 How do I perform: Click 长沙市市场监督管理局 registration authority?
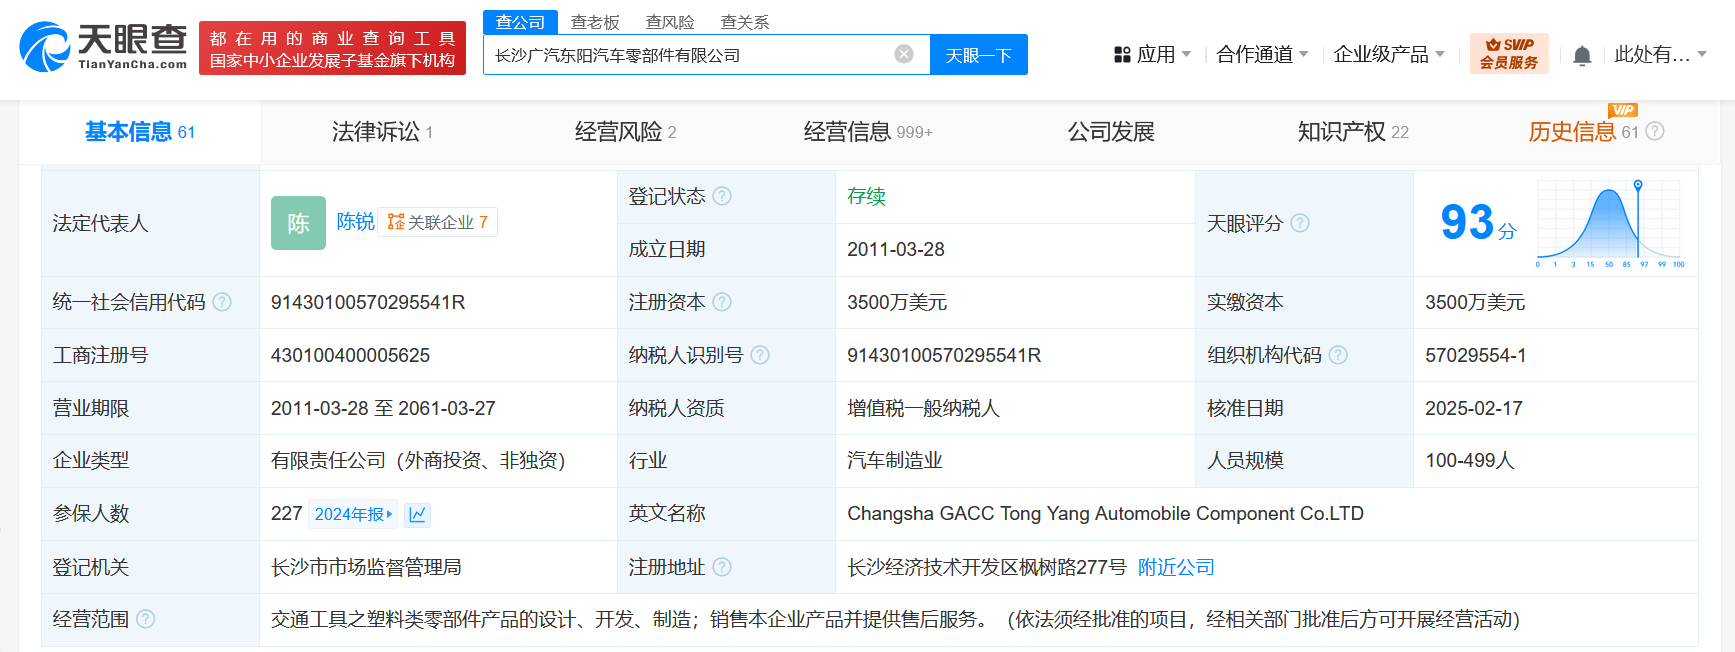pyautogui.click(x=366, y=567)
